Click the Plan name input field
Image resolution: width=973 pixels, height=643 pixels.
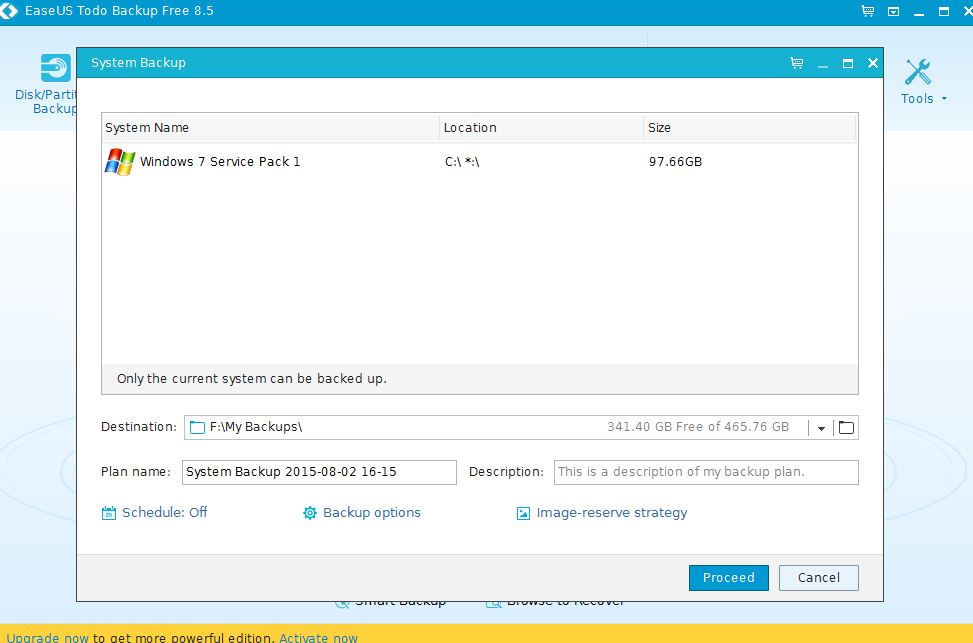click(319, 472)
